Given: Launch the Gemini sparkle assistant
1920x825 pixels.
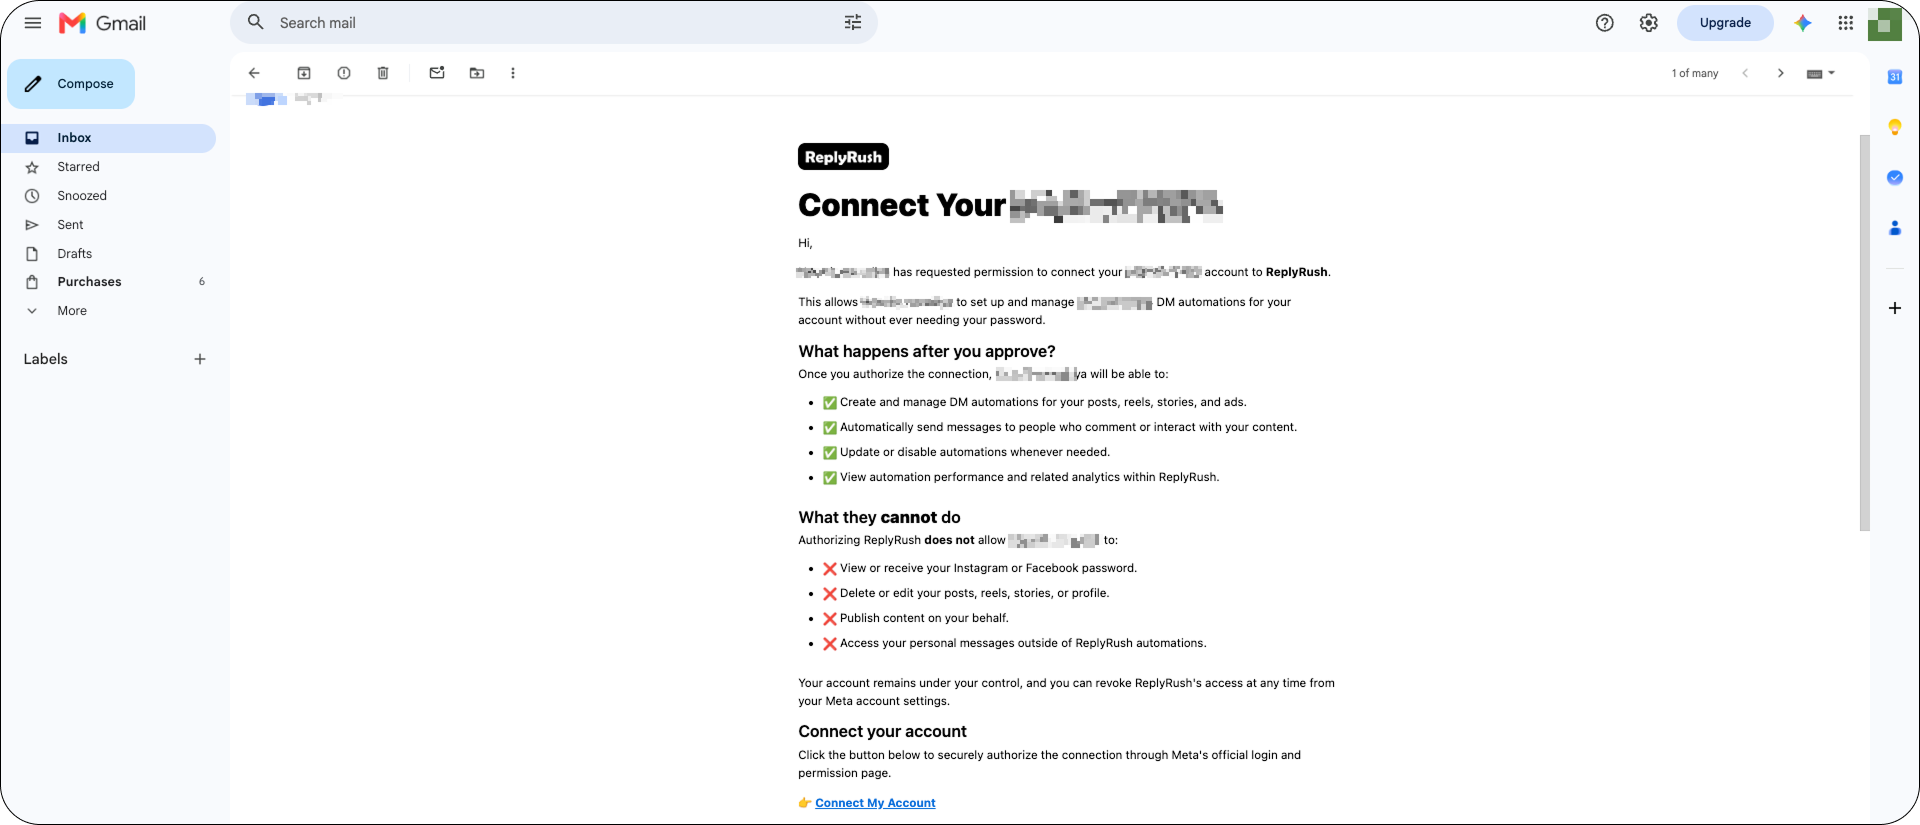Looking at the screenshot, I should (x=1803, y=23).
